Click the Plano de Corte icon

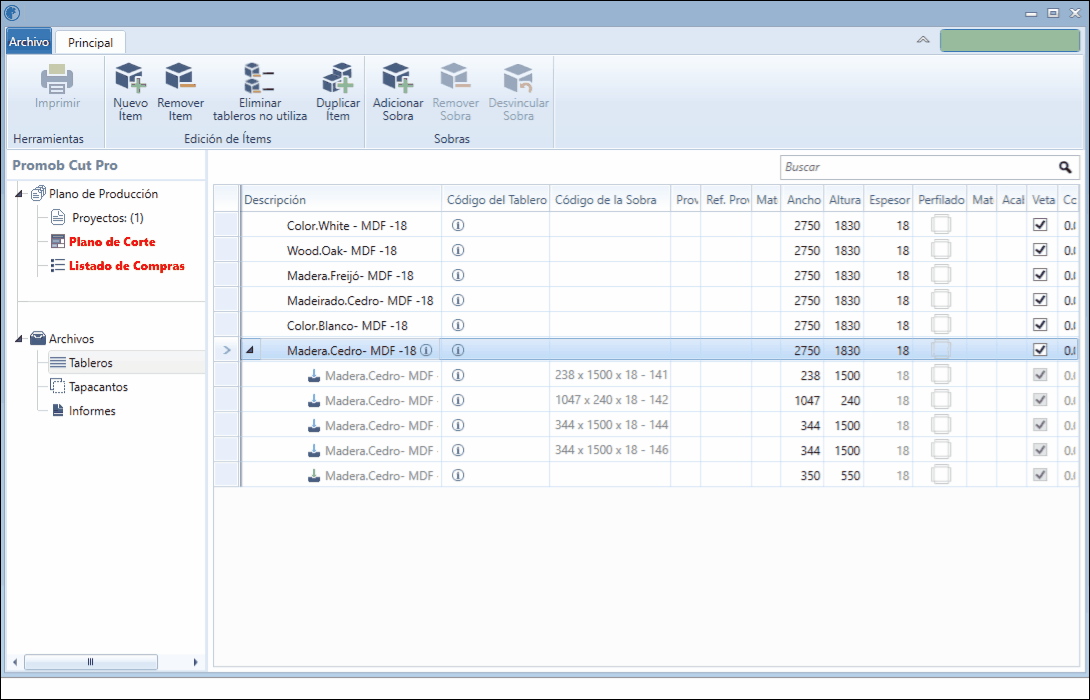(x=58, y=242)
